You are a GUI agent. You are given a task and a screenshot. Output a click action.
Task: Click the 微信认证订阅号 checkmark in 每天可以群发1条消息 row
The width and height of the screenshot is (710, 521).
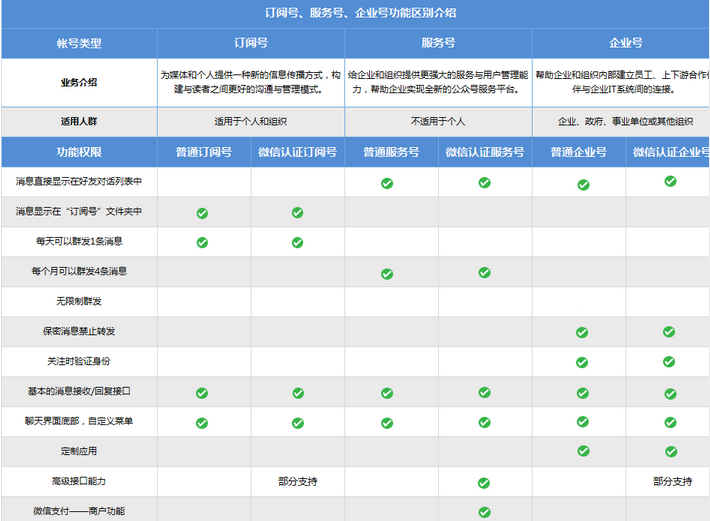pos(297,243)
